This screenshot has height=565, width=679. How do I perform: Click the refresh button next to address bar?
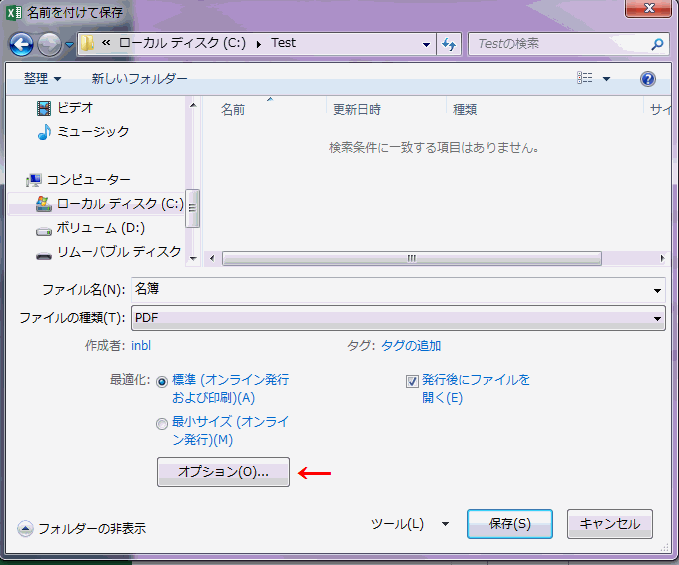point(449,44)
